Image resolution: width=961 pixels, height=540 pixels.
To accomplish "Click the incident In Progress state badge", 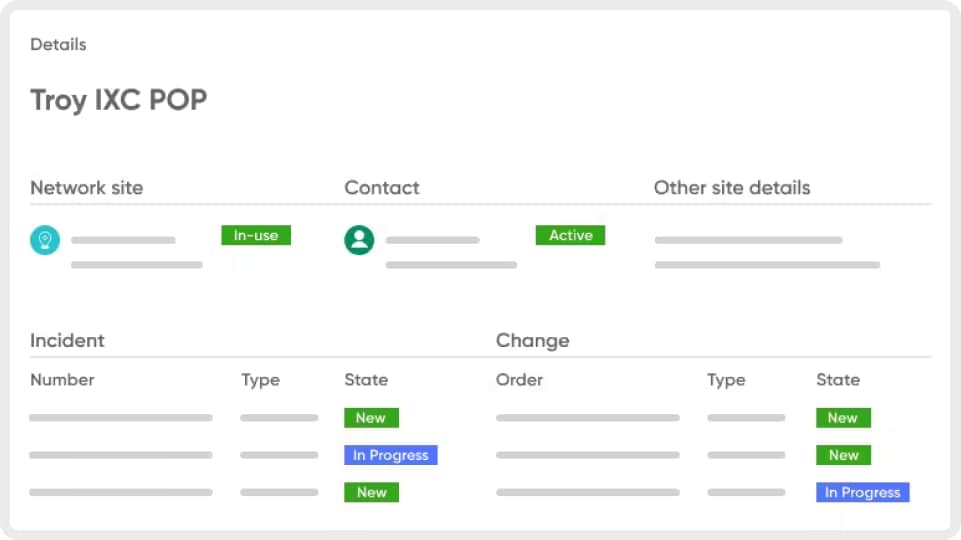I will point(391,455).
